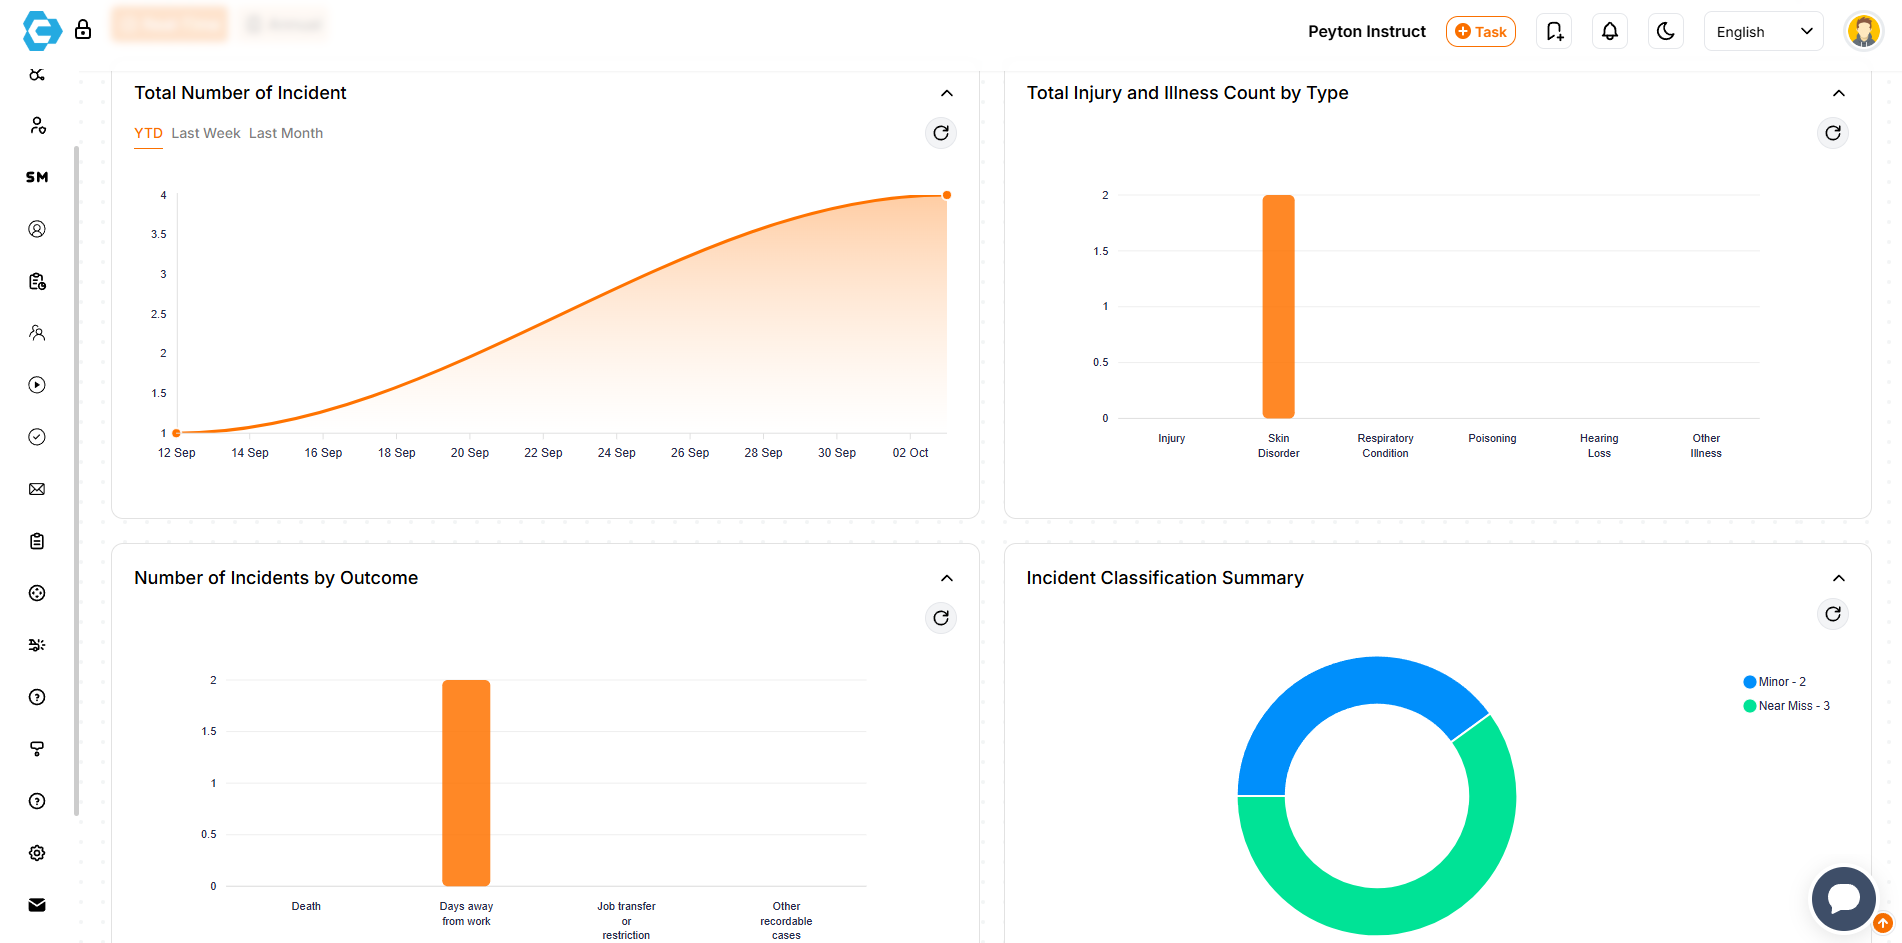Toggle the lock icon near the logo

pos(83,30)
